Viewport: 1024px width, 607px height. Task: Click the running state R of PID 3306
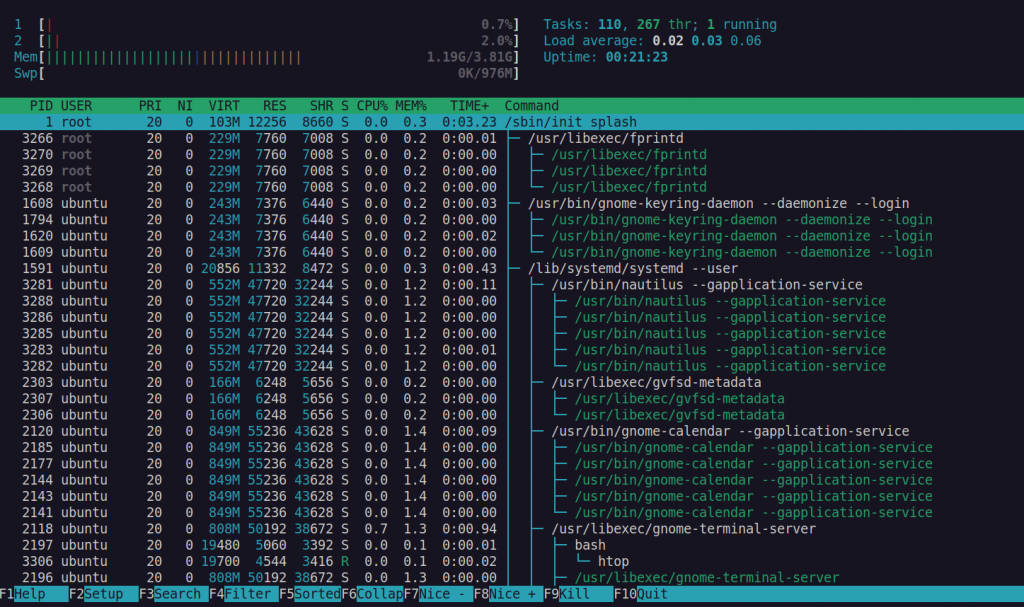pos(344,562)
